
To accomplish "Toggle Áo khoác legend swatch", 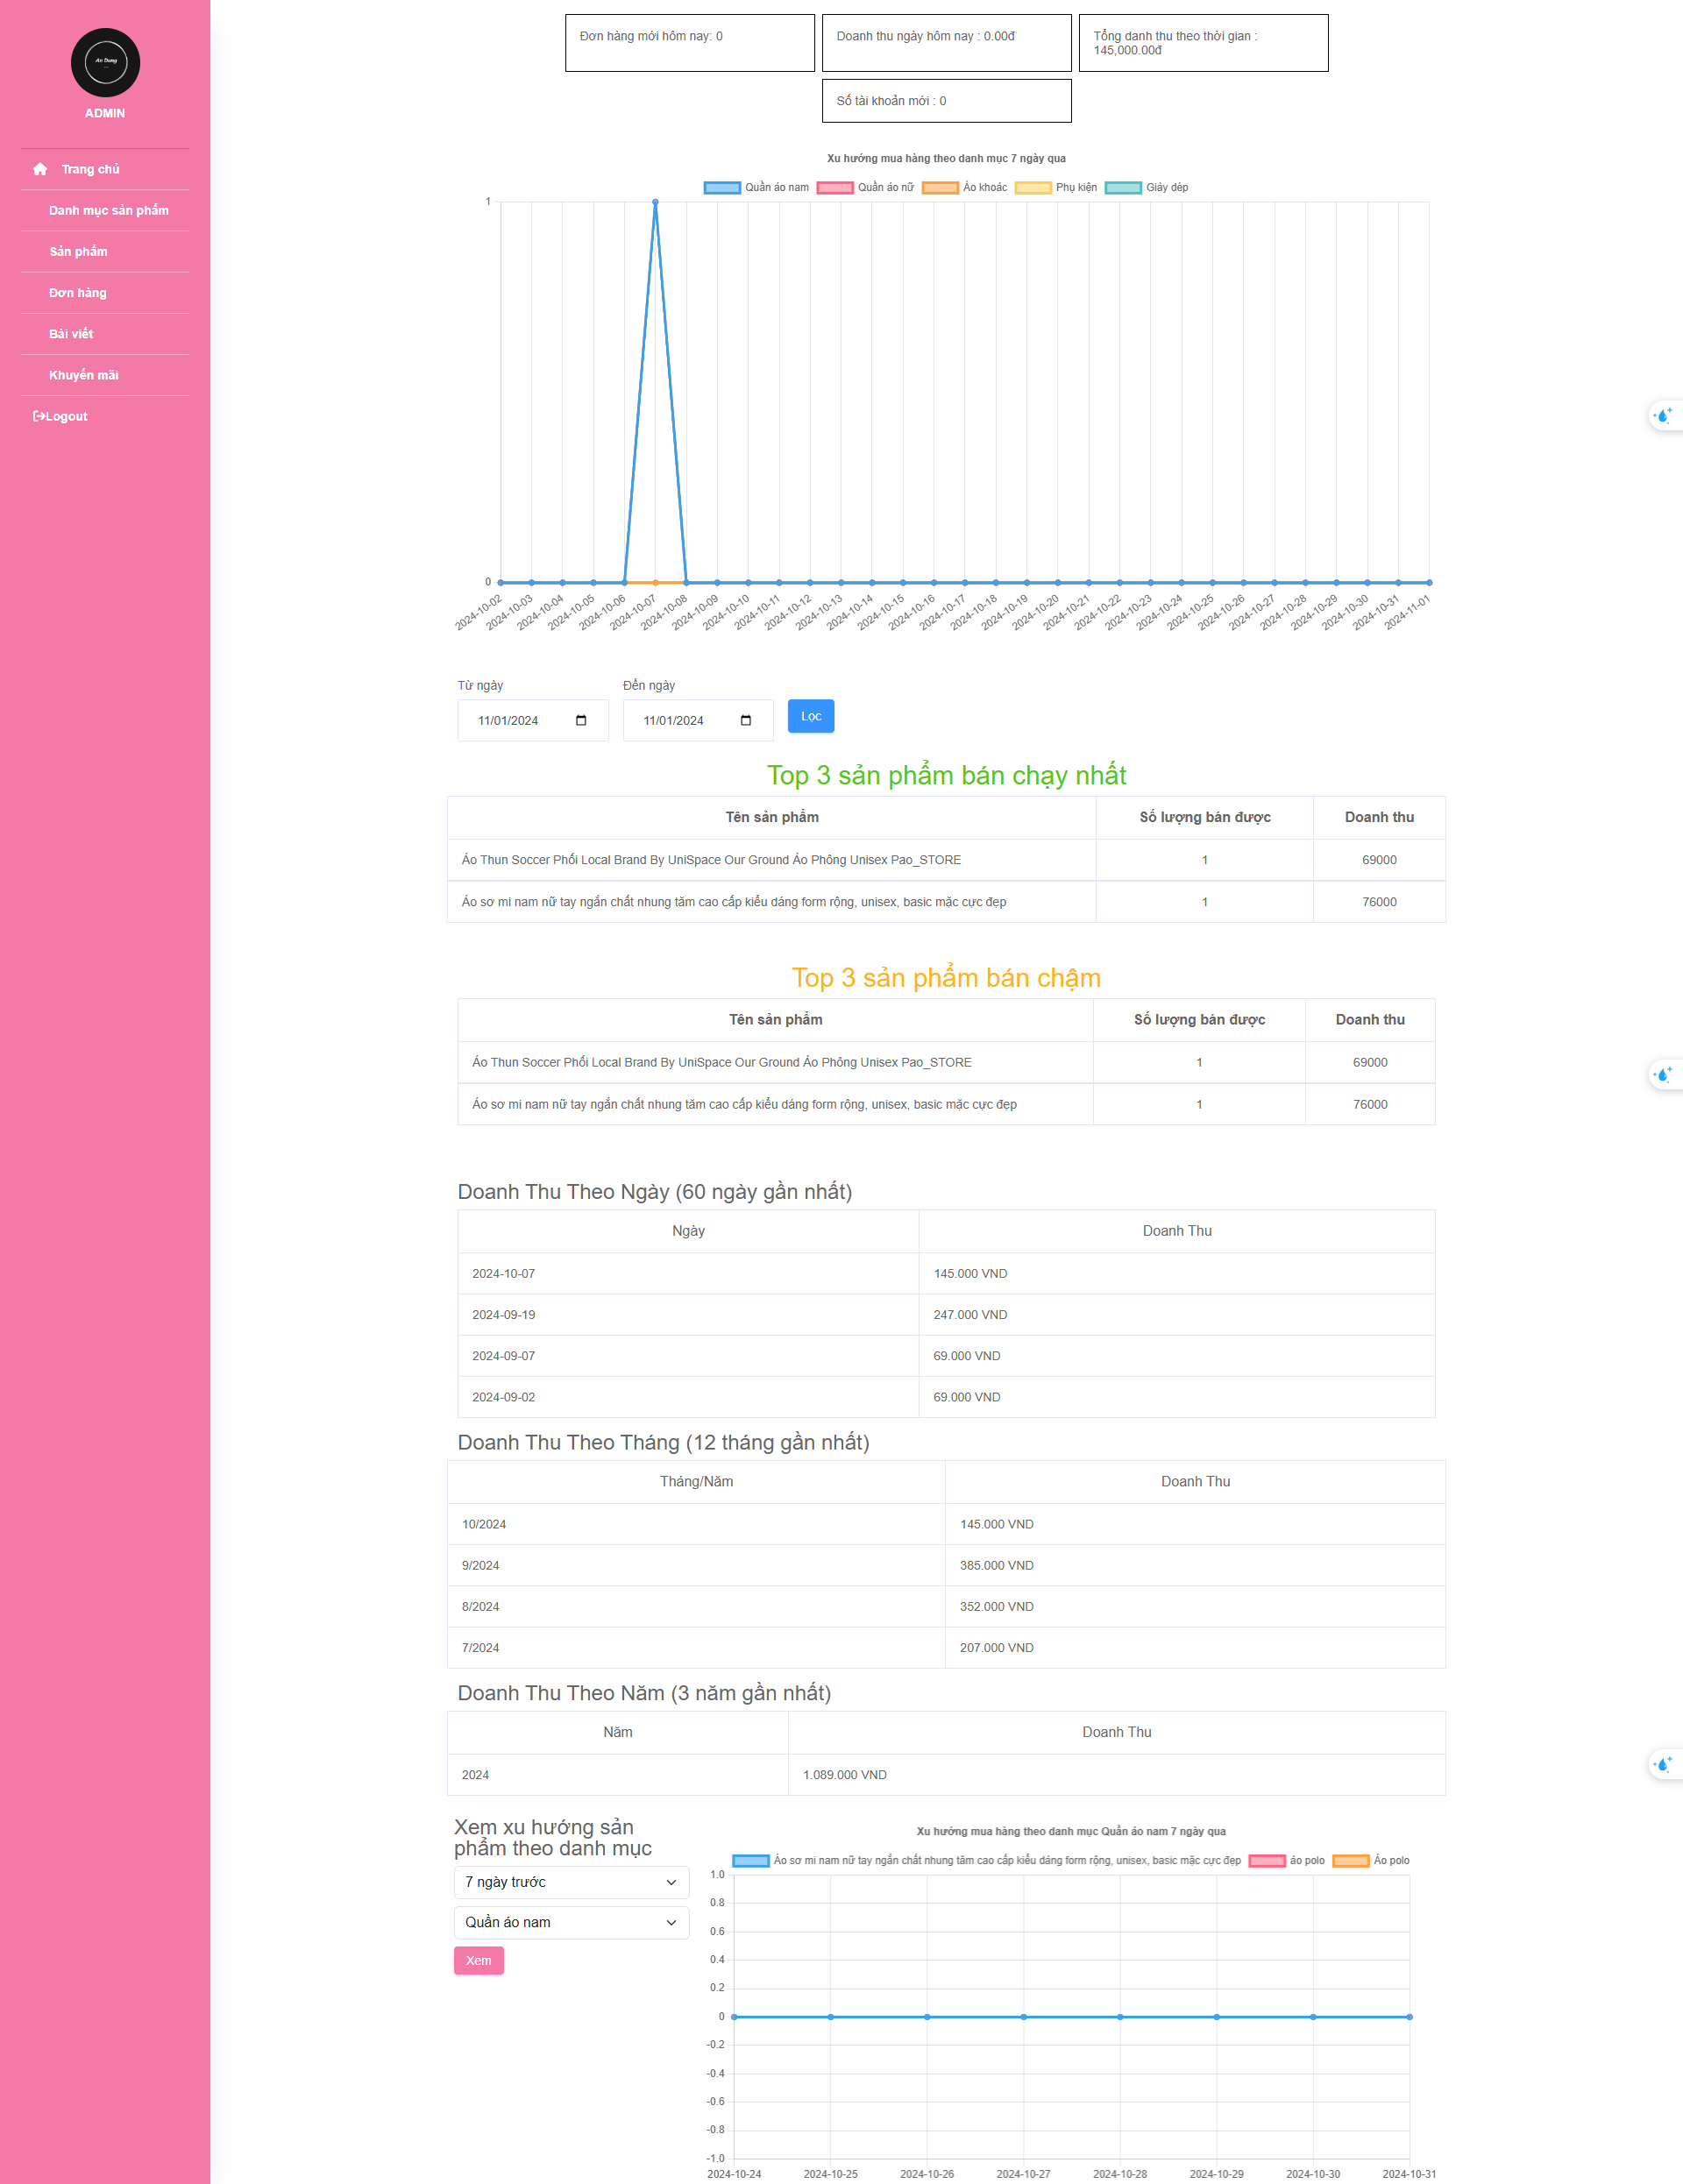I will (x=940, y=187).
